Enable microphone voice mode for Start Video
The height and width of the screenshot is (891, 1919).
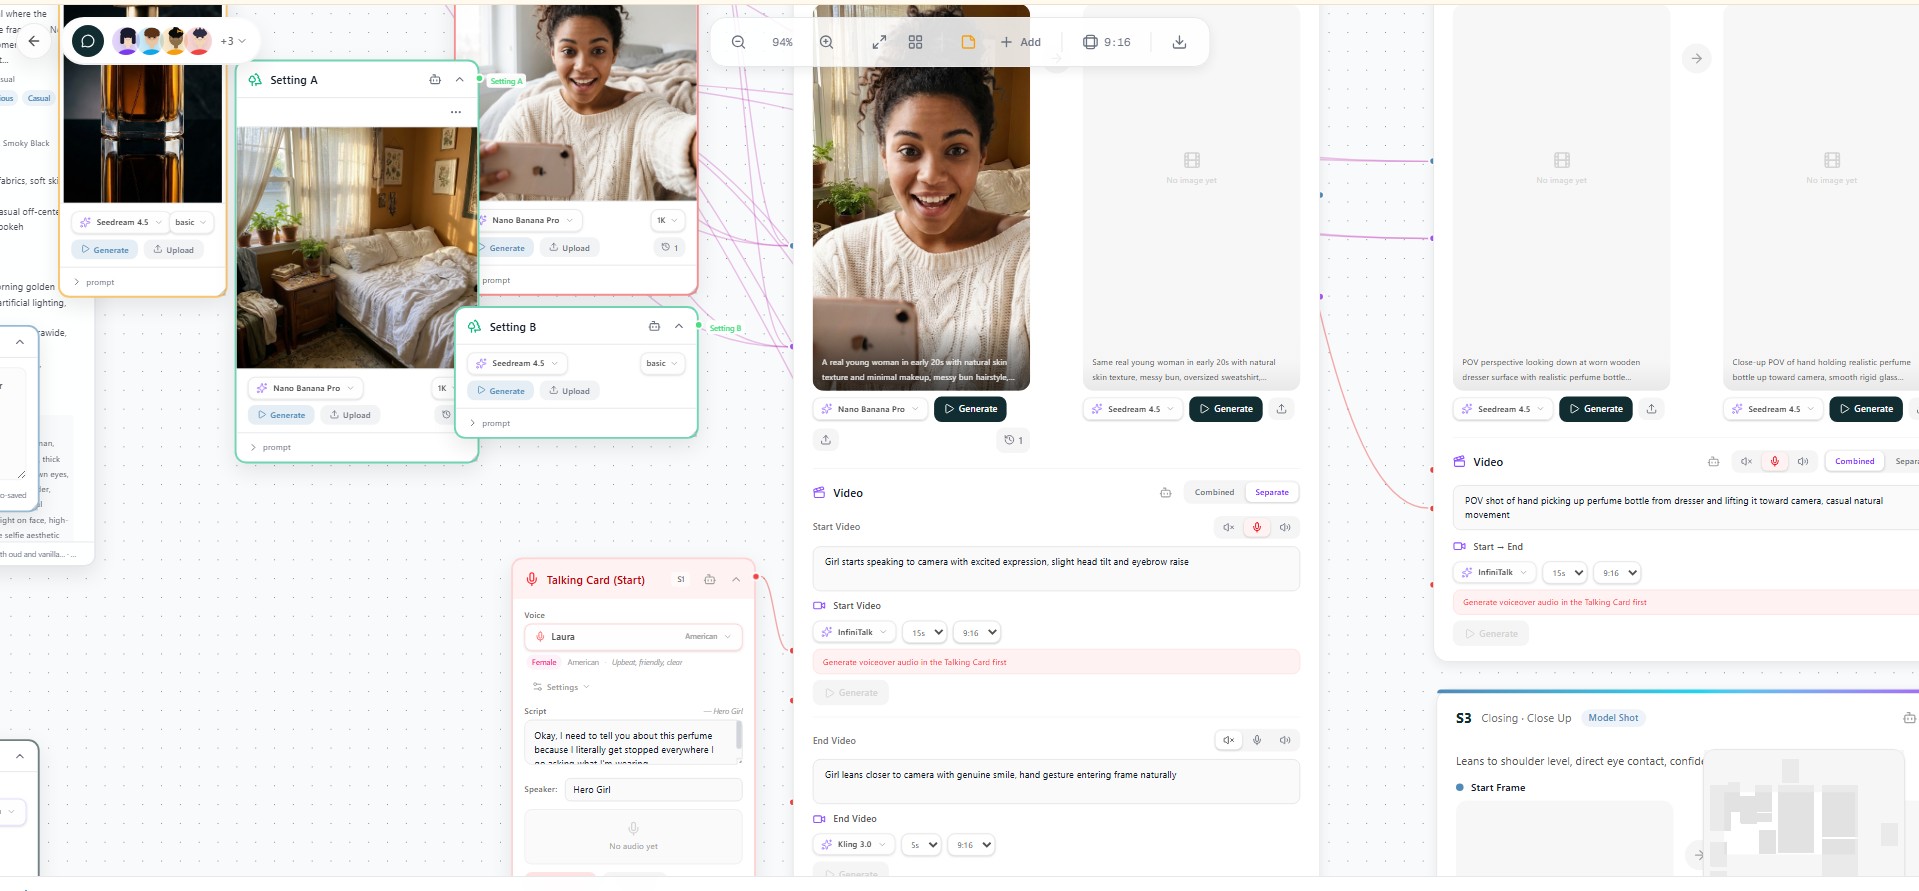point(1257,527)
